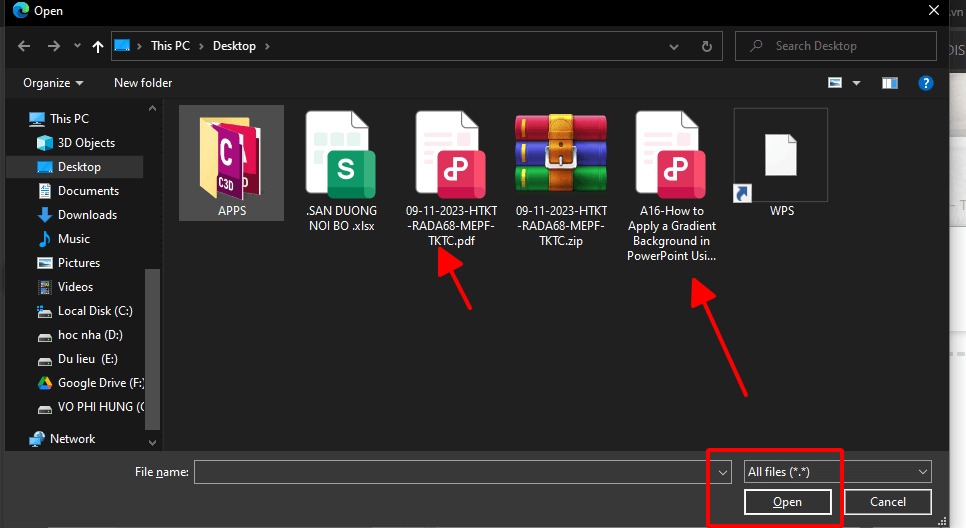The height and width of the screenshot is (528, 966).
Task: Expand the change view options arrow
Action: 856,83
